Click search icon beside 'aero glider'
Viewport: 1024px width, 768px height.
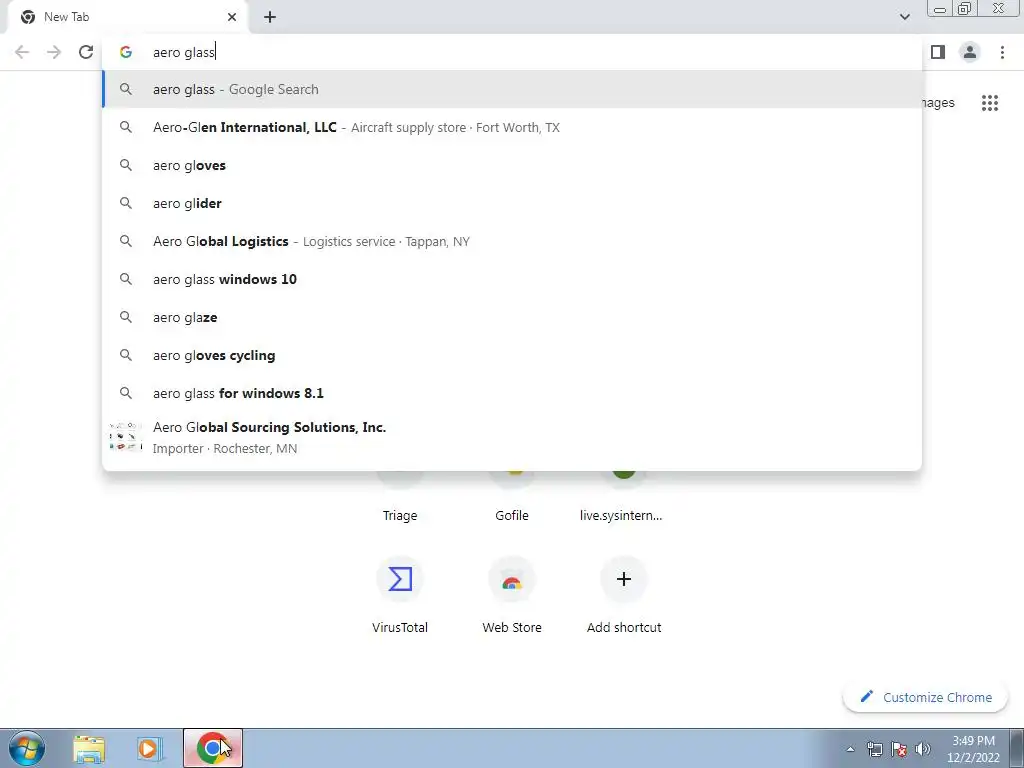(x=126, y=203)
